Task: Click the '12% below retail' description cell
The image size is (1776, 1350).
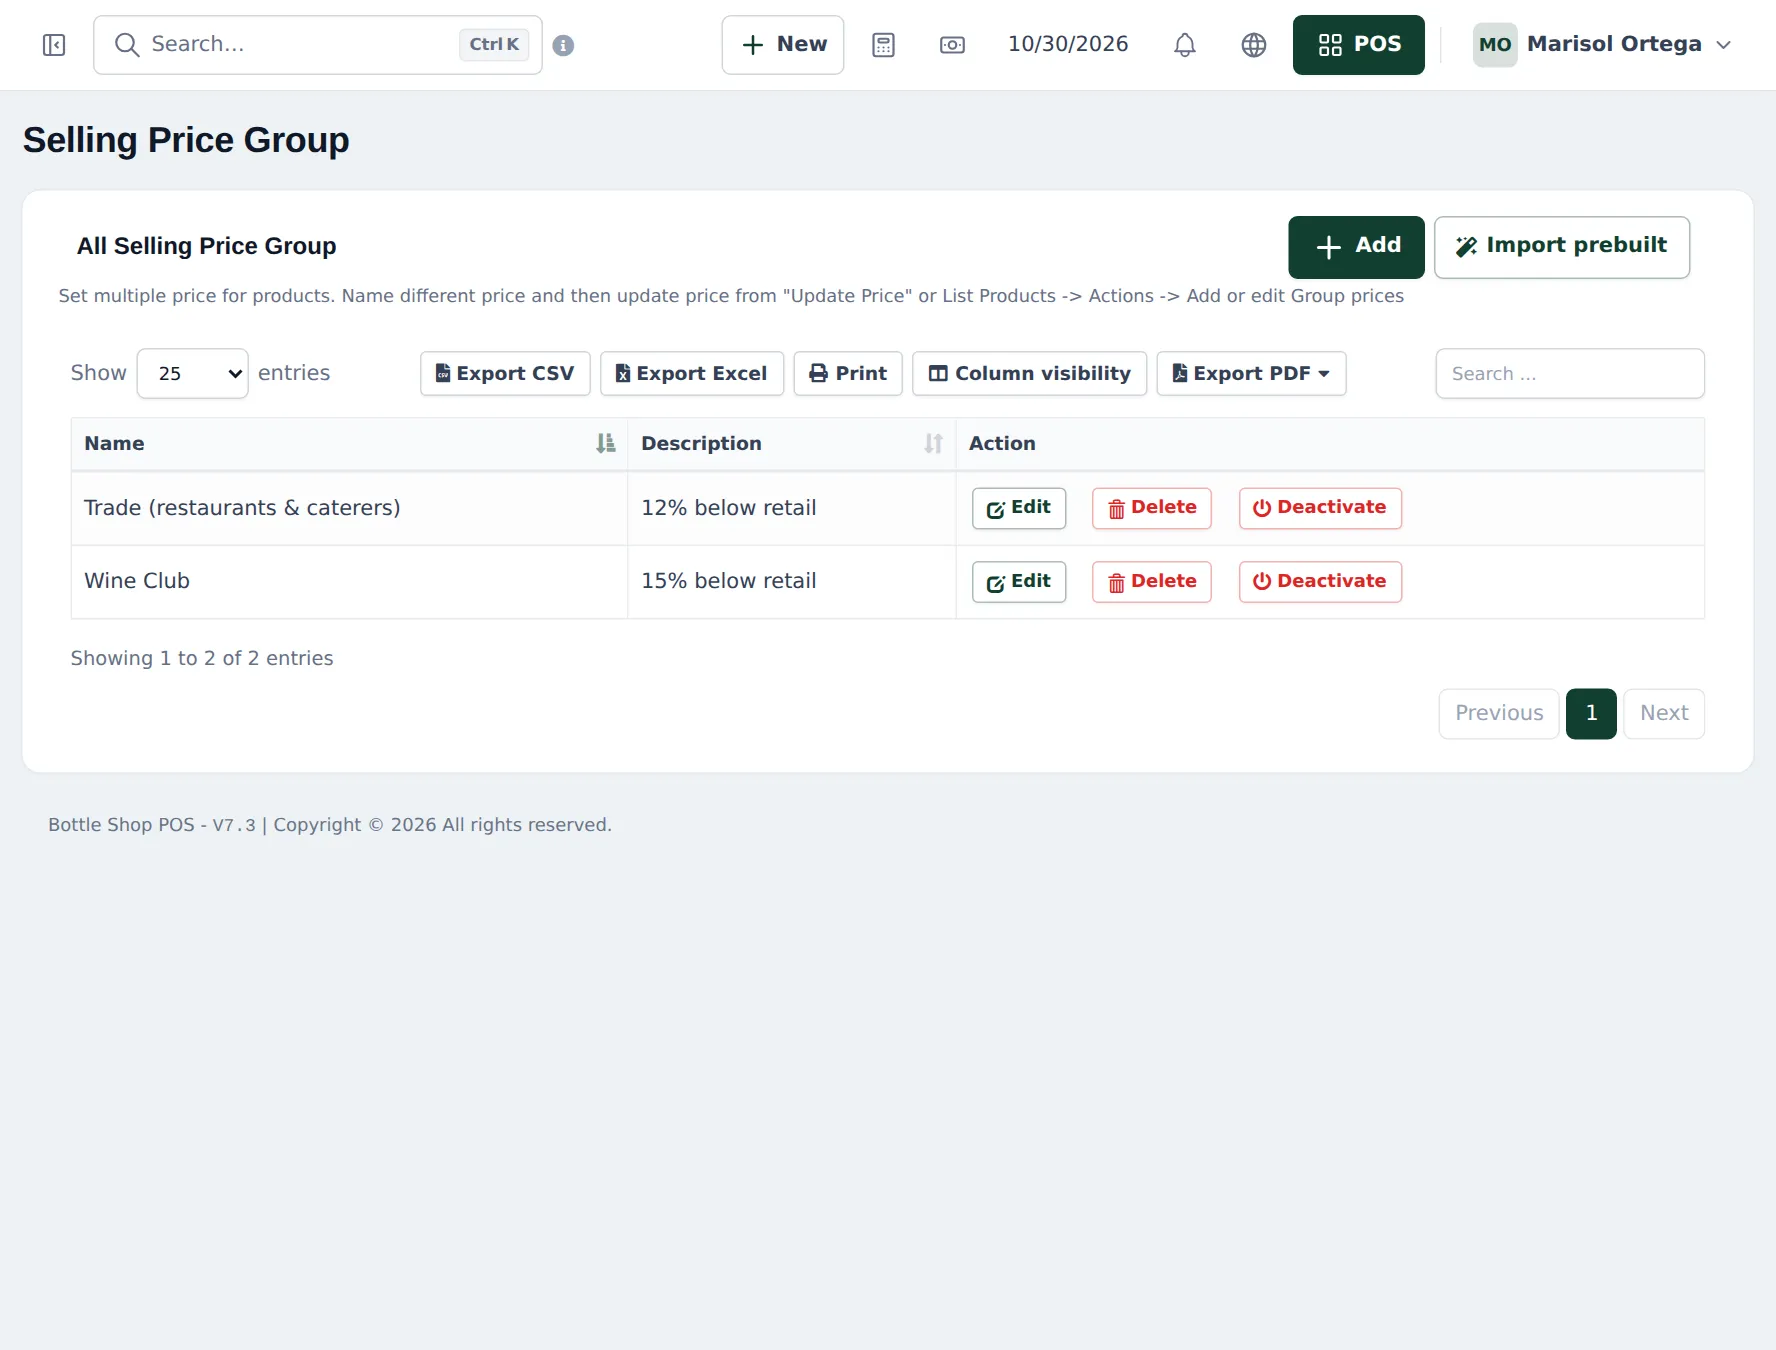Action: [x=791, y=508]
